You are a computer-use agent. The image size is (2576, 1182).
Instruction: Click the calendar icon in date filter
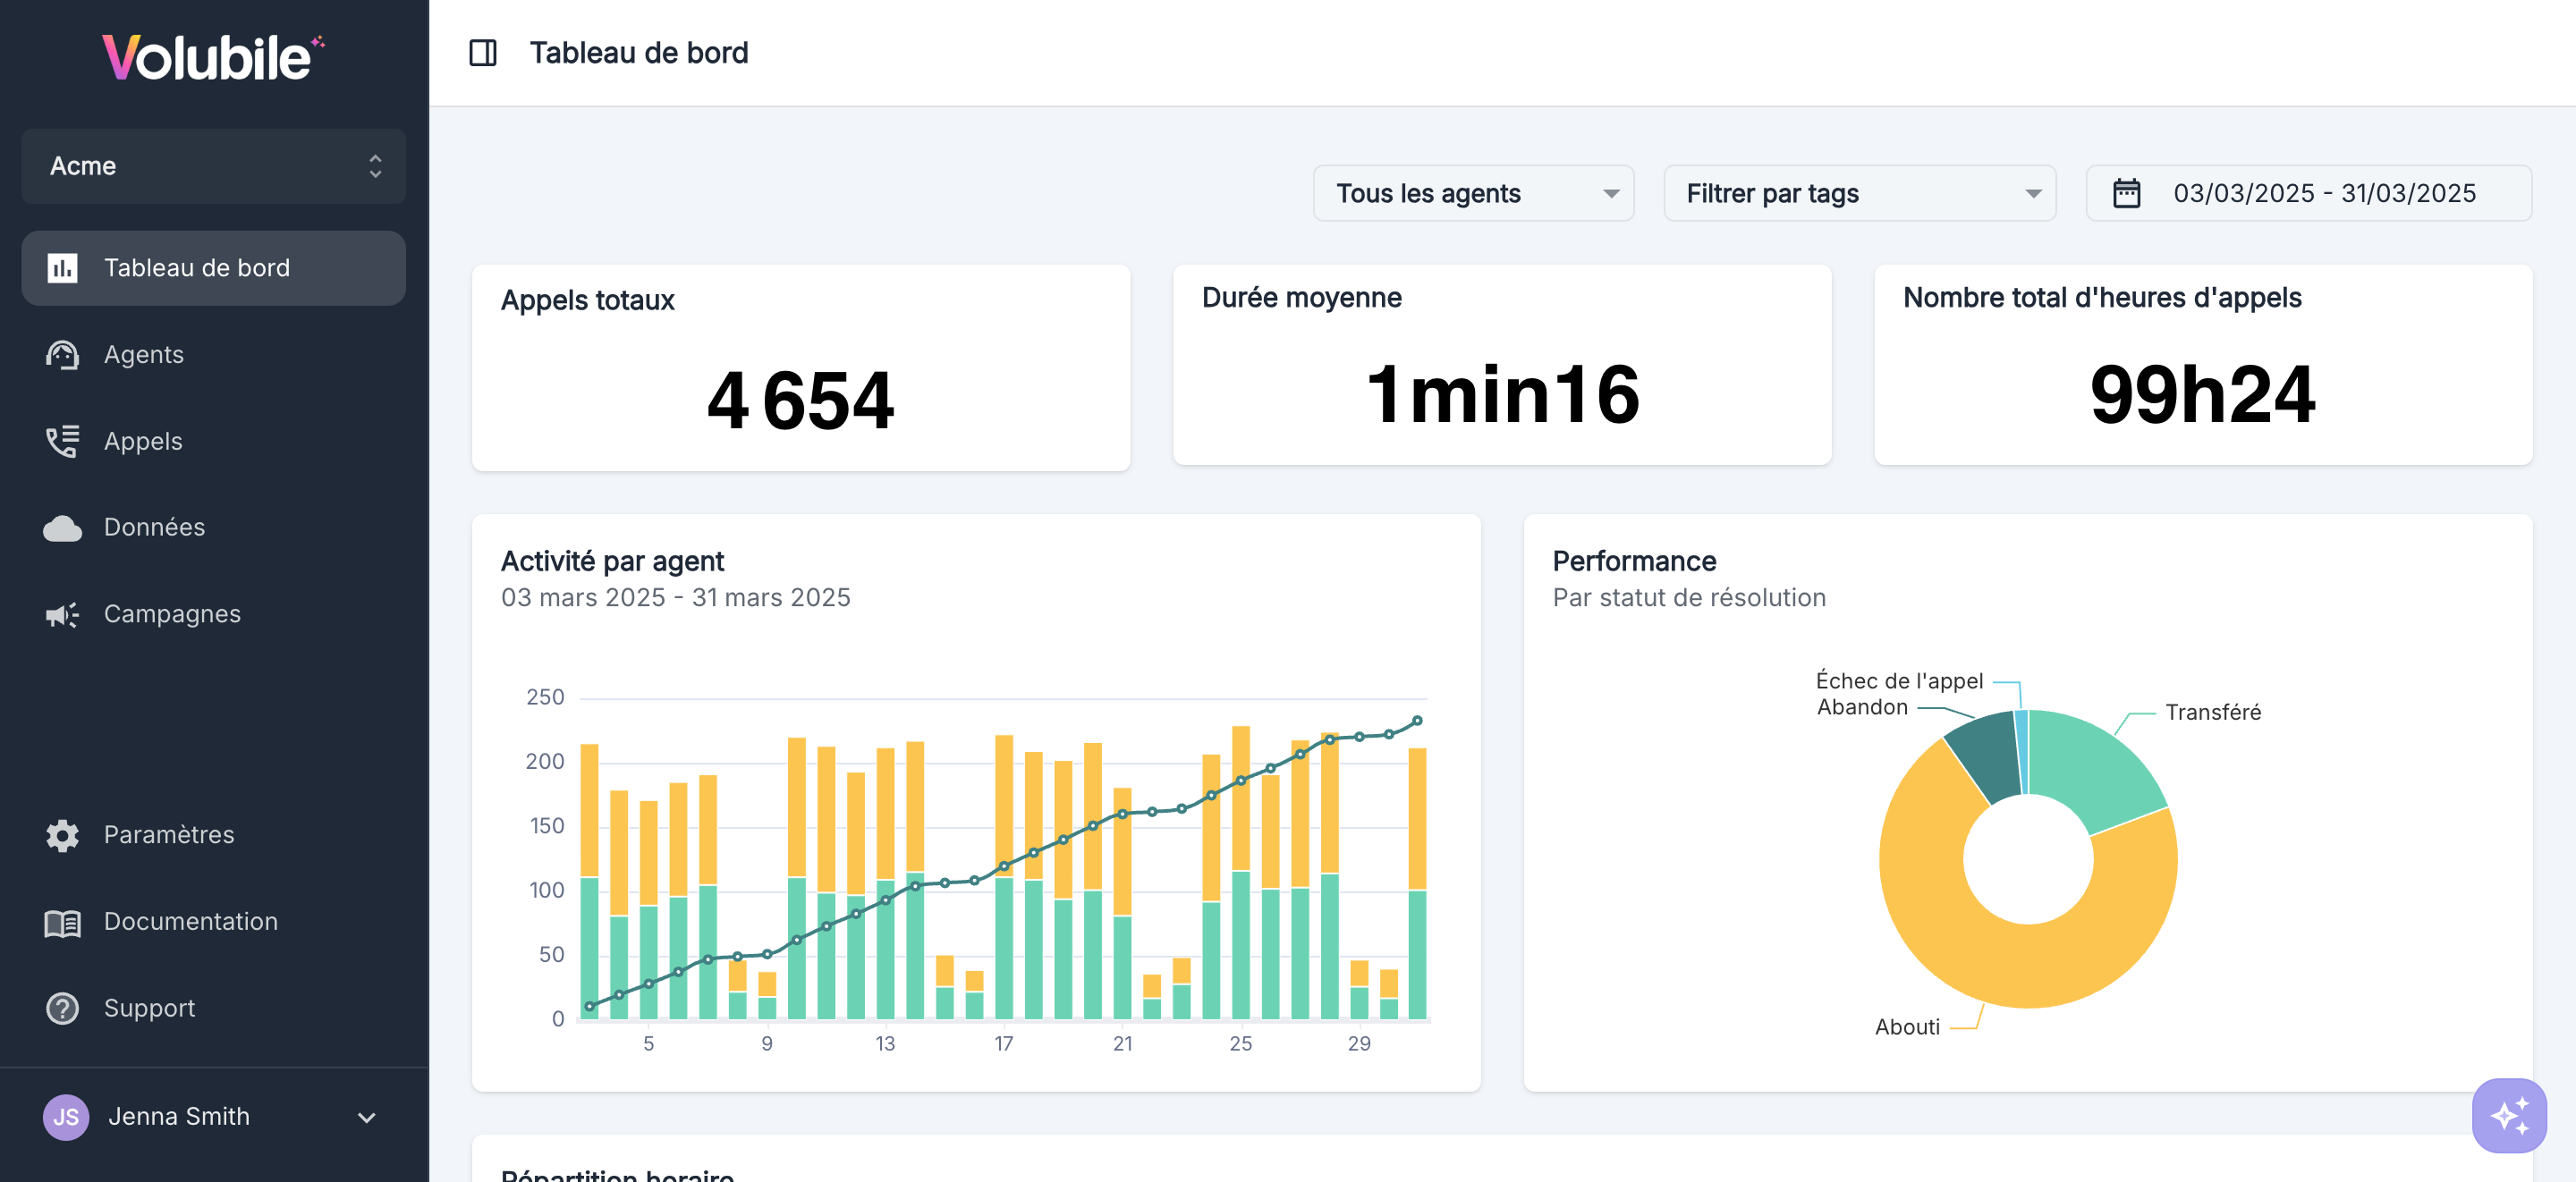pos(2126,193)
